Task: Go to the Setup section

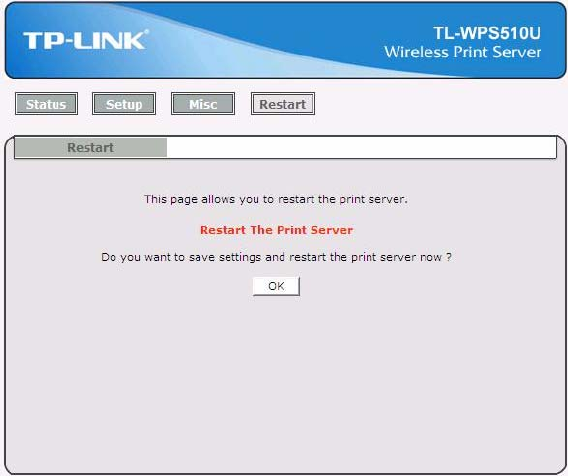Action: tap(124, 104)
